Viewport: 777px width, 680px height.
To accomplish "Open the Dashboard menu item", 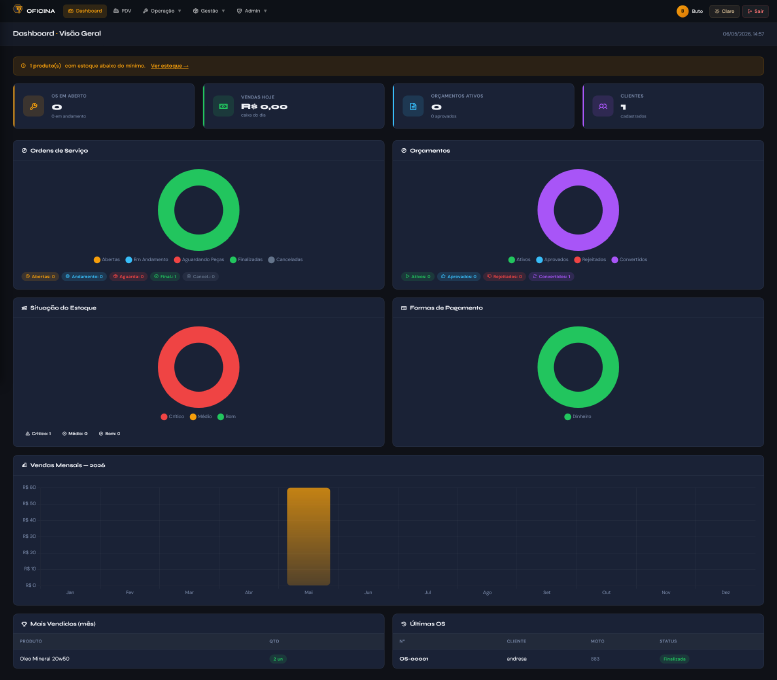I will pos(85,11).
